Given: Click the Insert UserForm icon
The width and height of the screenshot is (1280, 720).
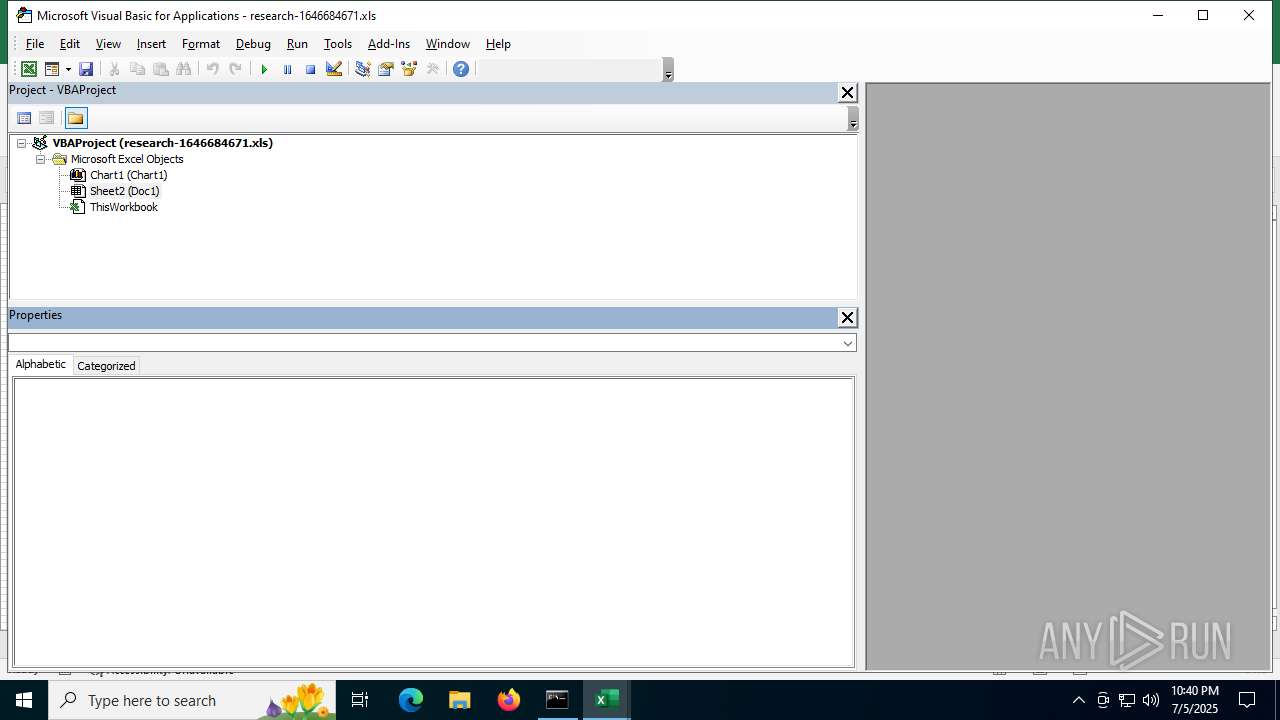Looking at the screenshot, I should (52, 69).
